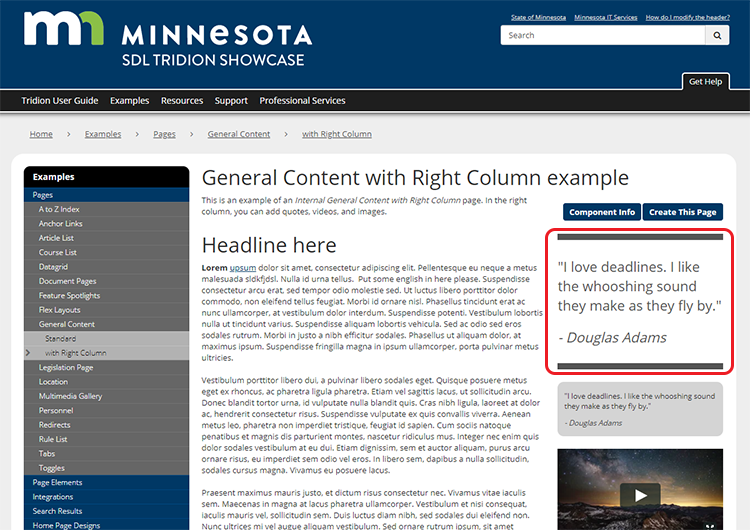This screenshot has height=530, width=750.
Task: Open the Professional Services menu
Action: [302, 100]
